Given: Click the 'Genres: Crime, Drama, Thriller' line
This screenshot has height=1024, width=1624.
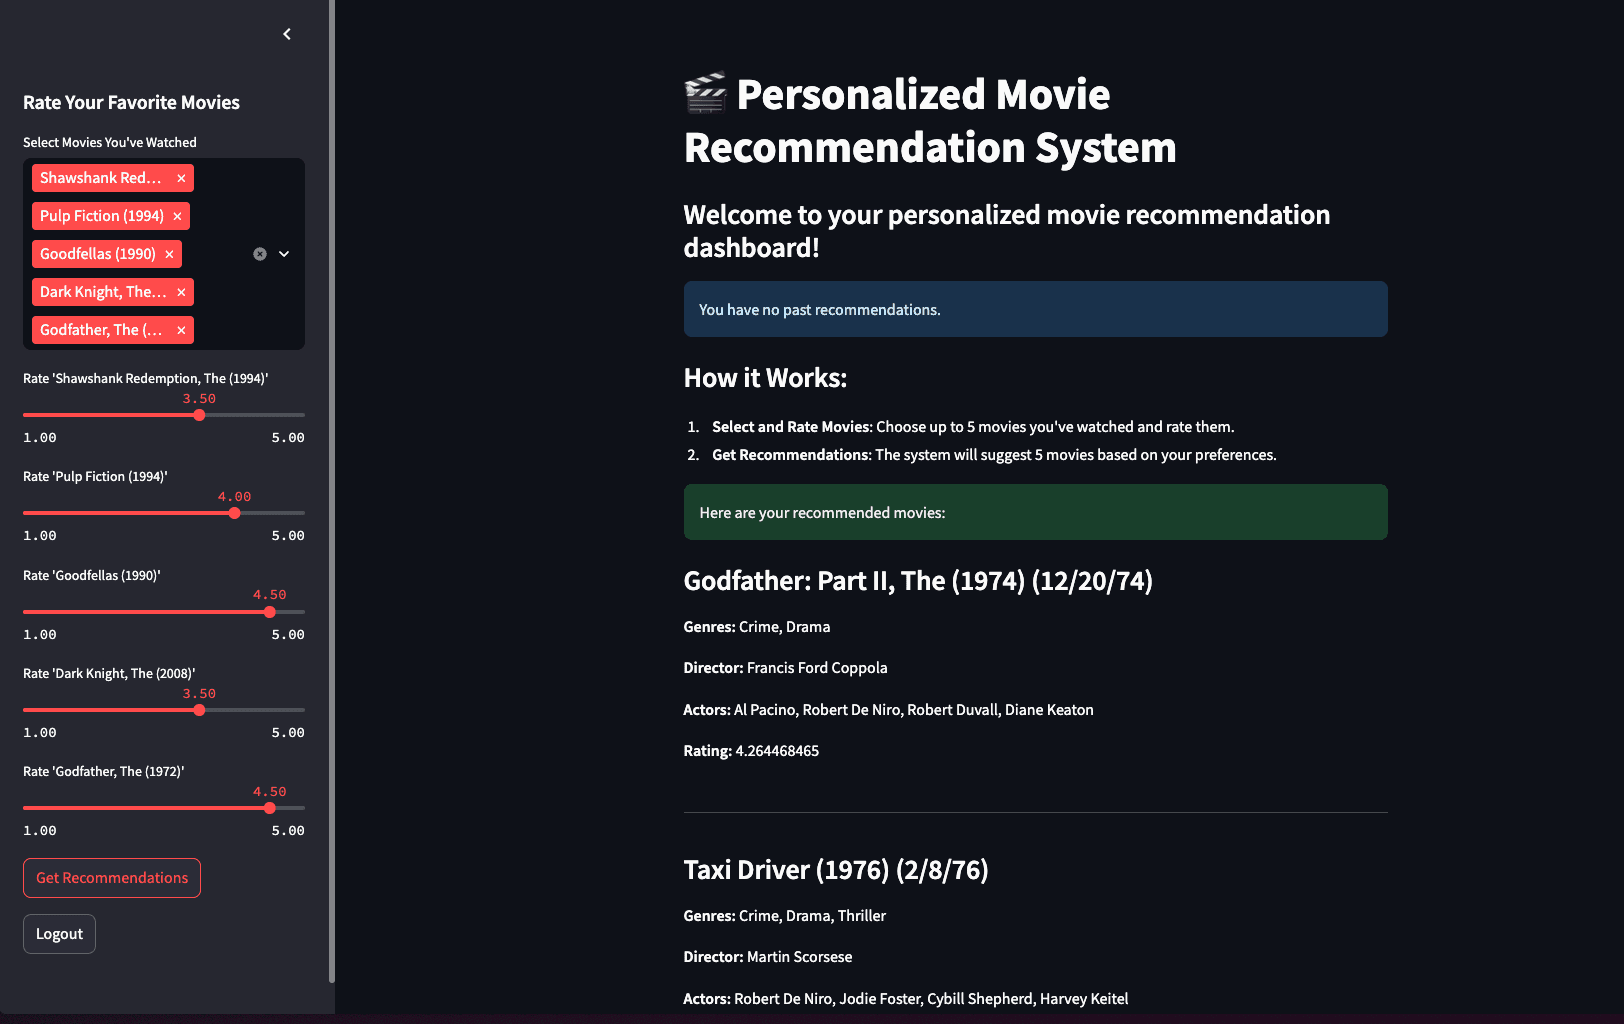Looking at the screenshot, I should coord(785,916).
